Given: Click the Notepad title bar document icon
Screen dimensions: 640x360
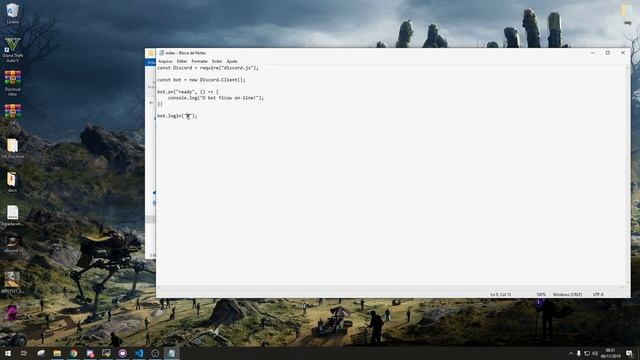Looking at the screenshot, I should 161,53.
